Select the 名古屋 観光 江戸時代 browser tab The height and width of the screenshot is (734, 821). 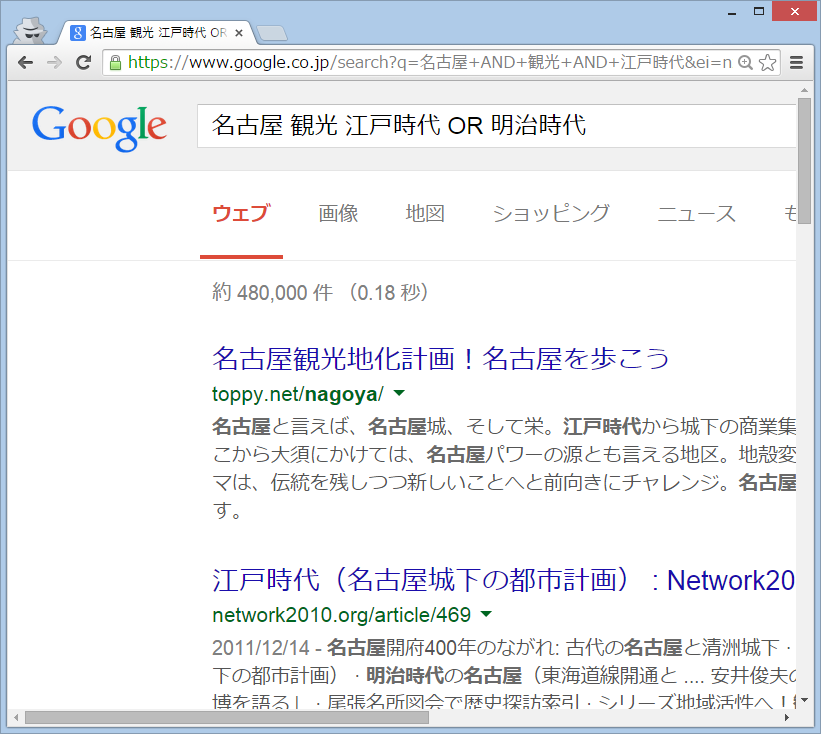pyautogui.click(x=157, y=33)
